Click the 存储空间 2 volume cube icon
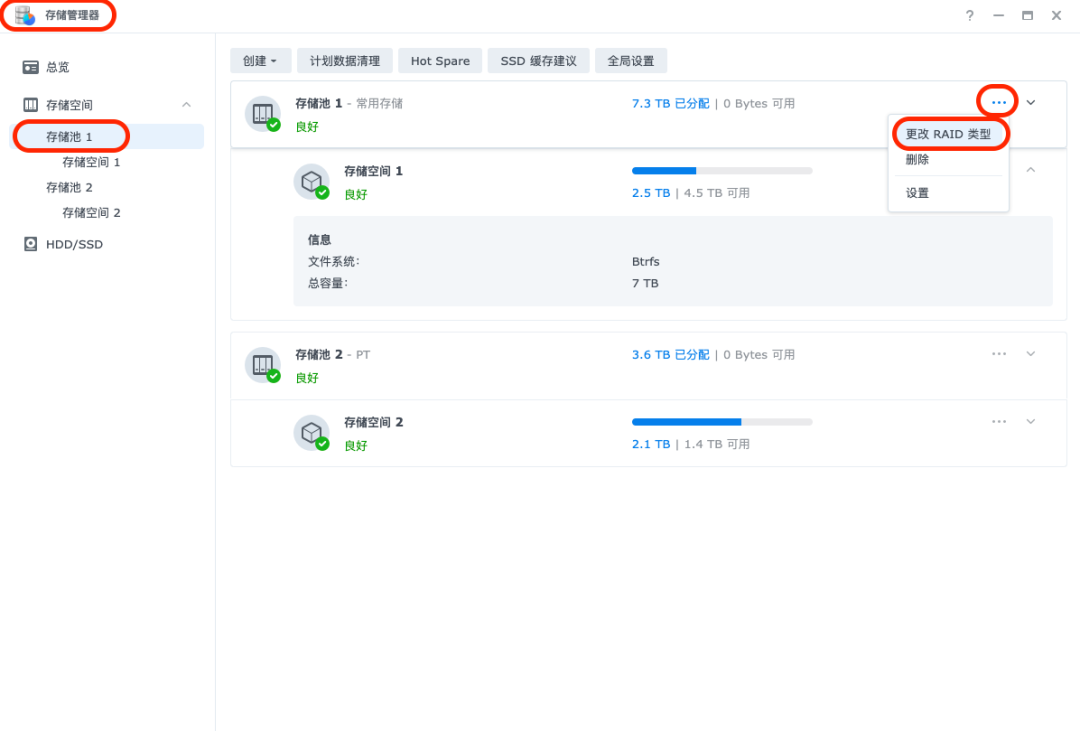Viewport: 1080px width, 731px height. coord(311,432)
